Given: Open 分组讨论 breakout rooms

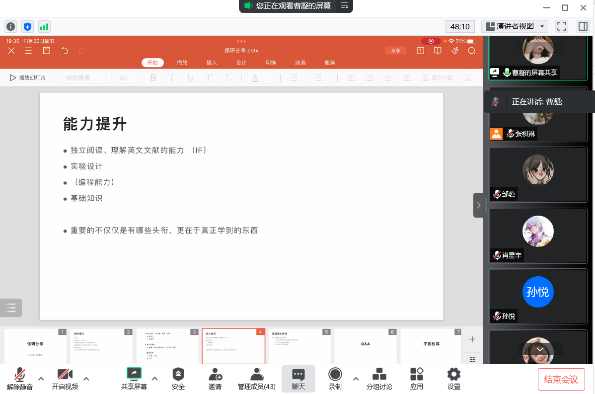Looking at the screenshot, I should coord(379,379).
